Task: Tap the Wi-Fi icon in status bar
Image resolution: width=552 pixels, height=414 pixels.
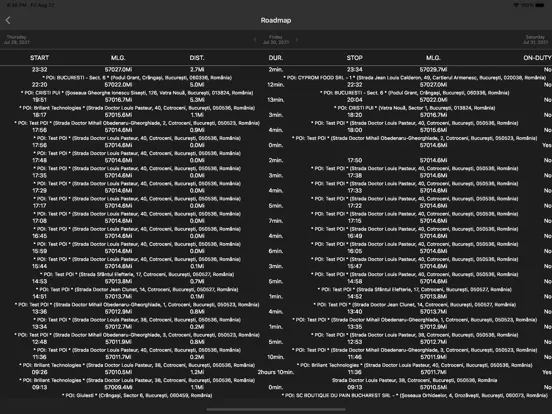Action: (x=516, y=5)
